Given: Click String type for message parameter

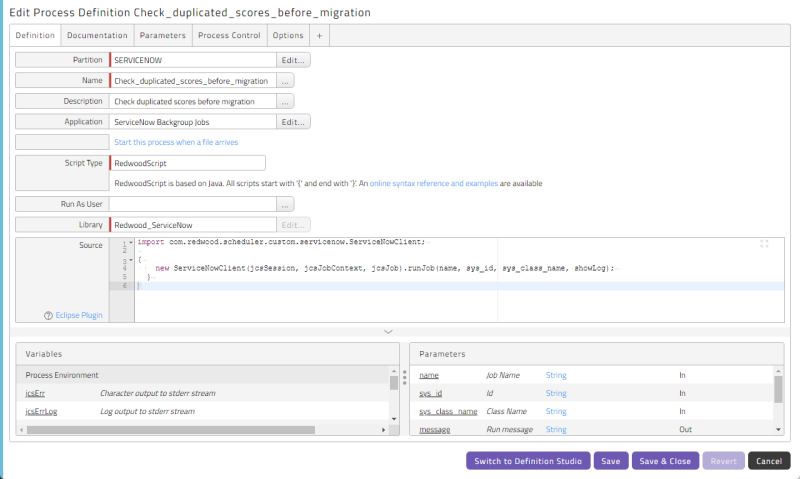Looking at the screenshot, I should coord(556,430).
